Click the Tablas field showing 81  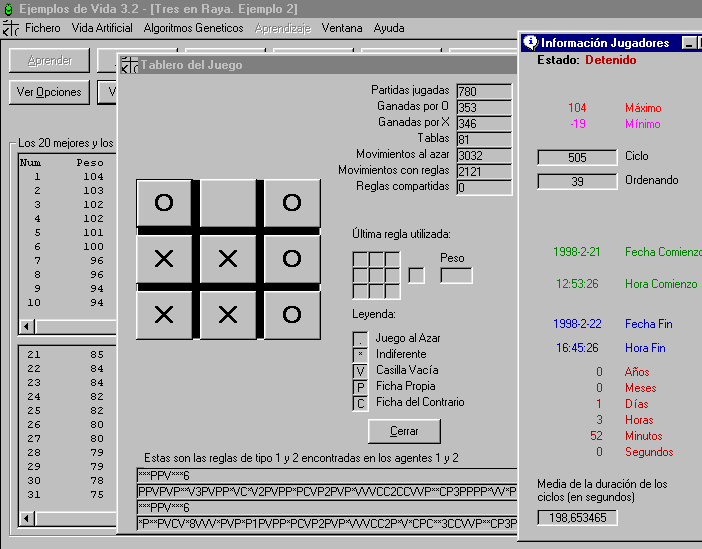coord(484,139)
